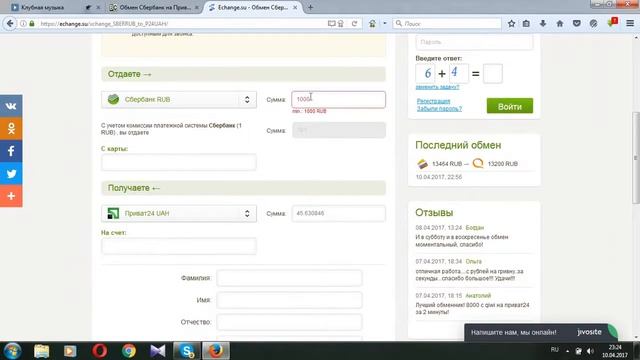Image resolution: width=640 pixels, height=360 pixels.
Task: Open more share options plus icon
Action: (x=11, y=196)
